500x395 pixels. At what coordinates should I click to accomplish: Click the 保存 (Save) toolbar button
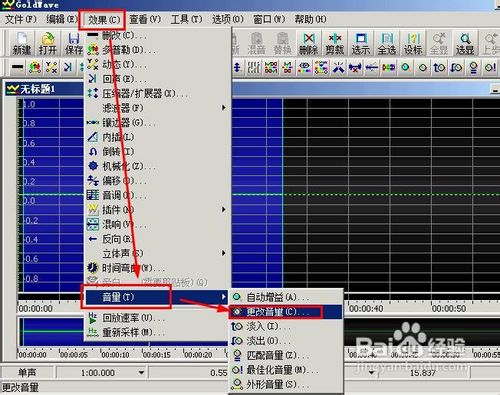coord(73,43)
